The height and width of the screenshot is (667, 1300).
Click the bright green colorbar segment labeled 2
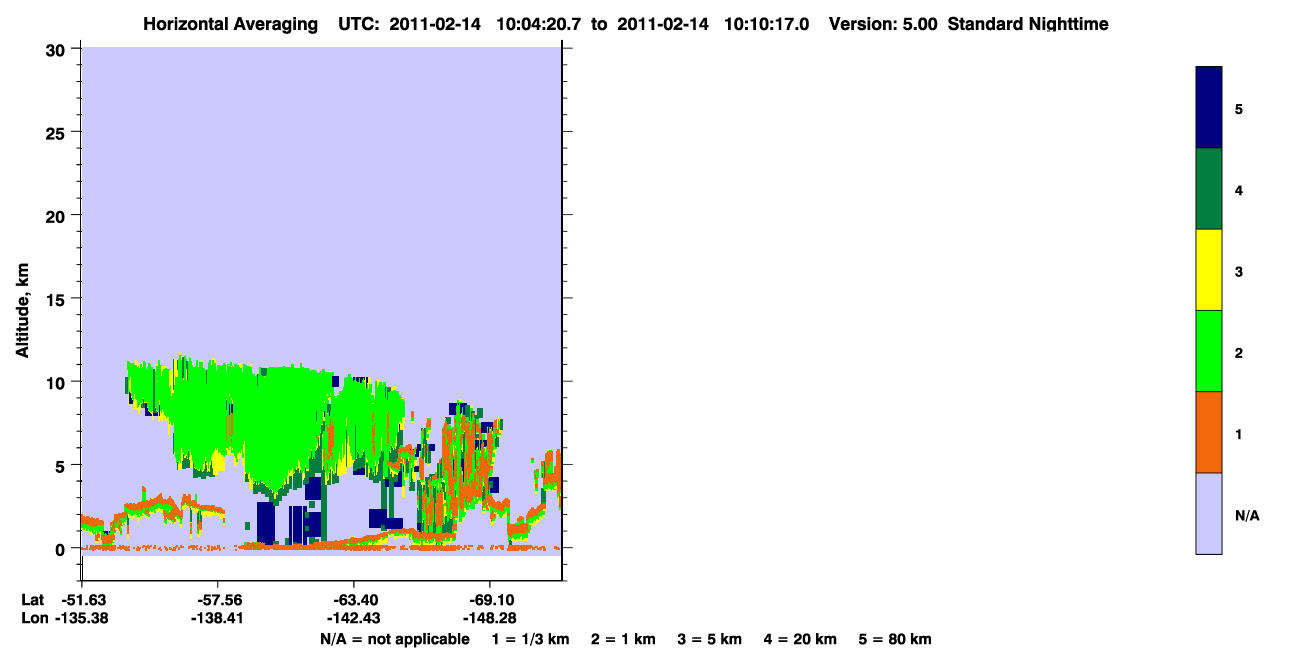(x=1209, y=351)
